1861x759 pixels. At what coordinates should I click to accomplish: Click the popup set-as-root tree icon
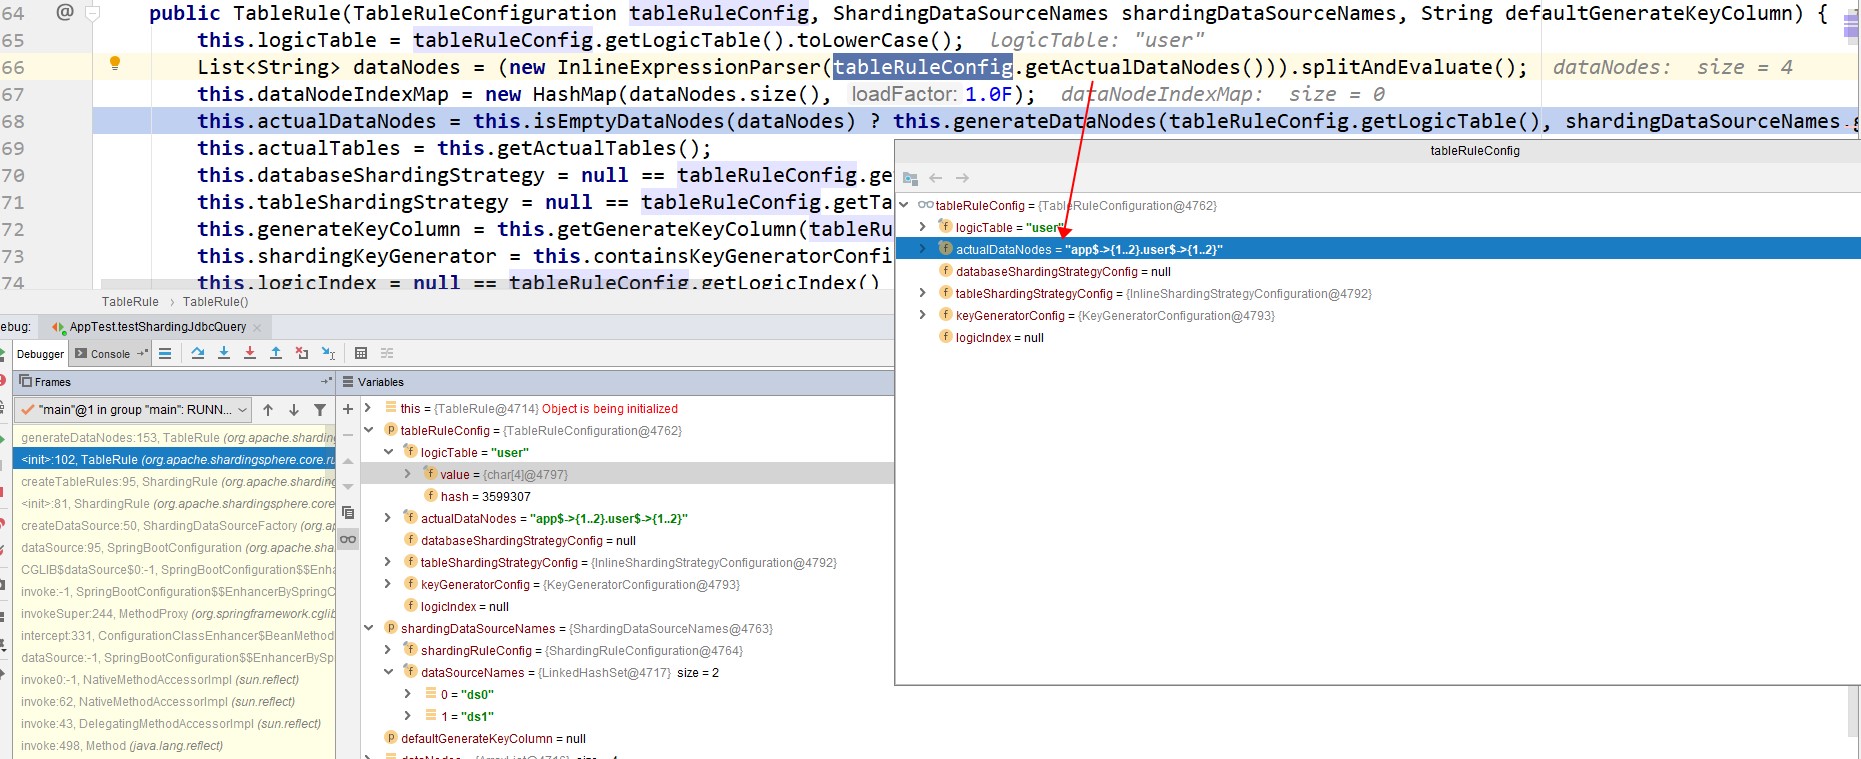[x=910, y=178]
